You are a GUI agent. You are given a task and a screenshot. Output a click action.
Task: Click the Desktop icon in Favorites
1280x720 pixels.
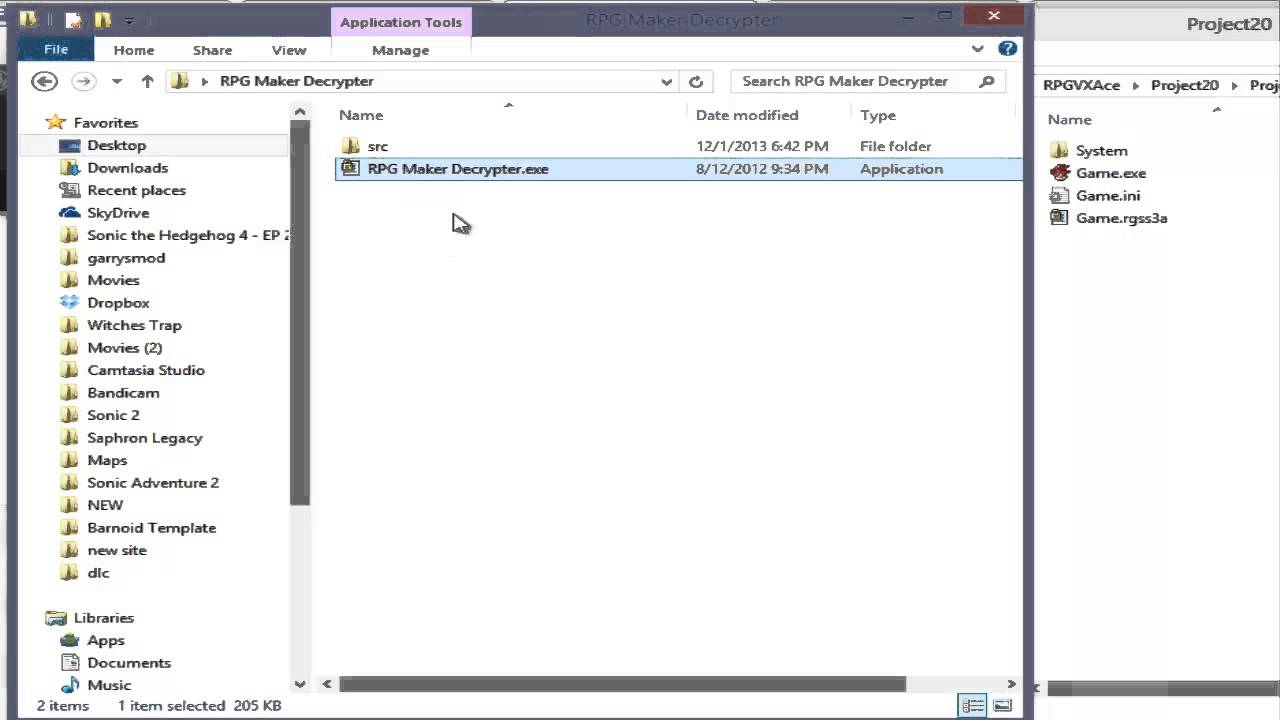(69, 146)
